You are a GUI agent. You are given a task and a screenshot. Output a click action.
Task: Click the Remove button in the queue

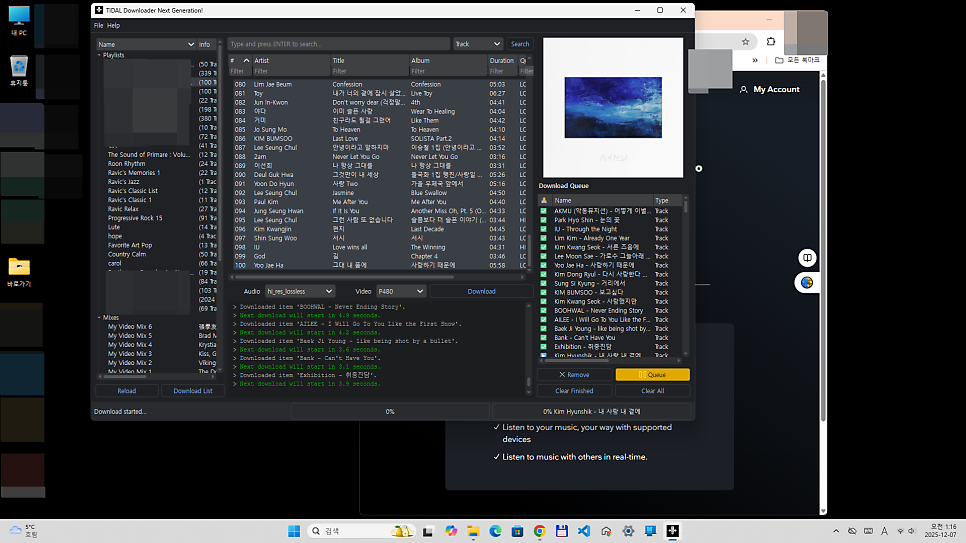[x=574, y=375]
